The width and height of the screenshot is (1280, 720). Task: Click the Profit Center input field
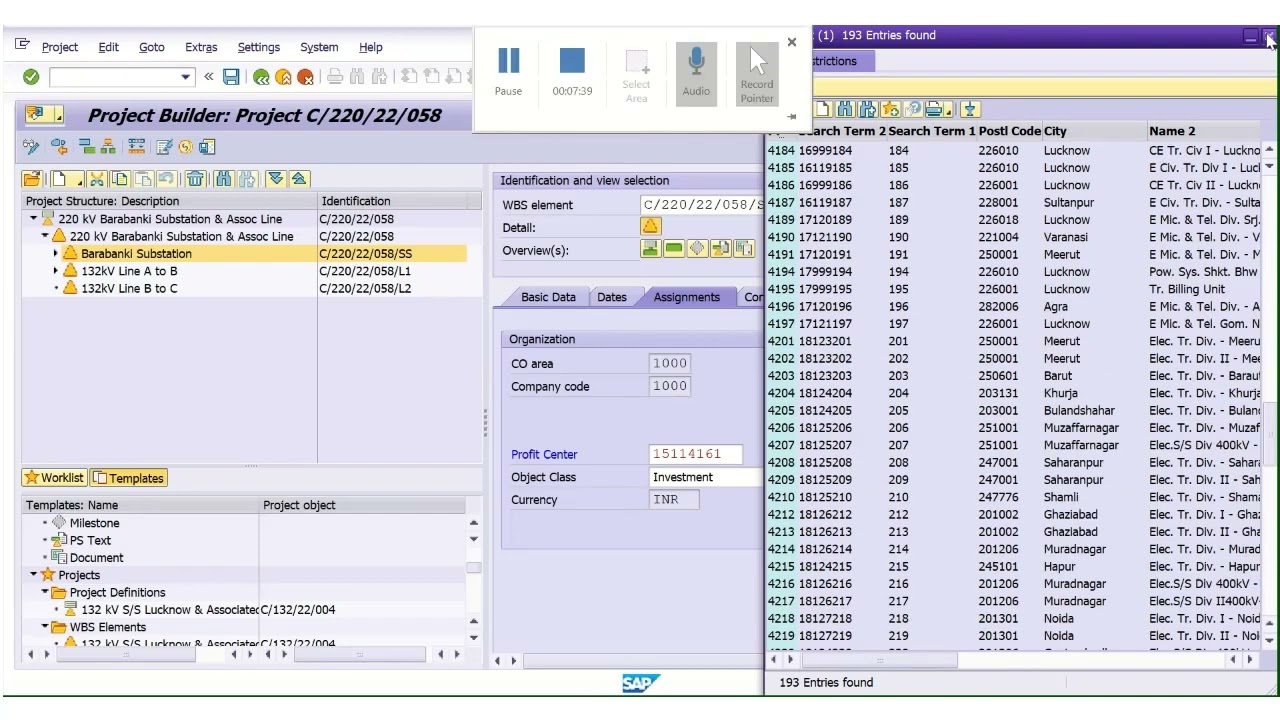(x=696, y=454)
